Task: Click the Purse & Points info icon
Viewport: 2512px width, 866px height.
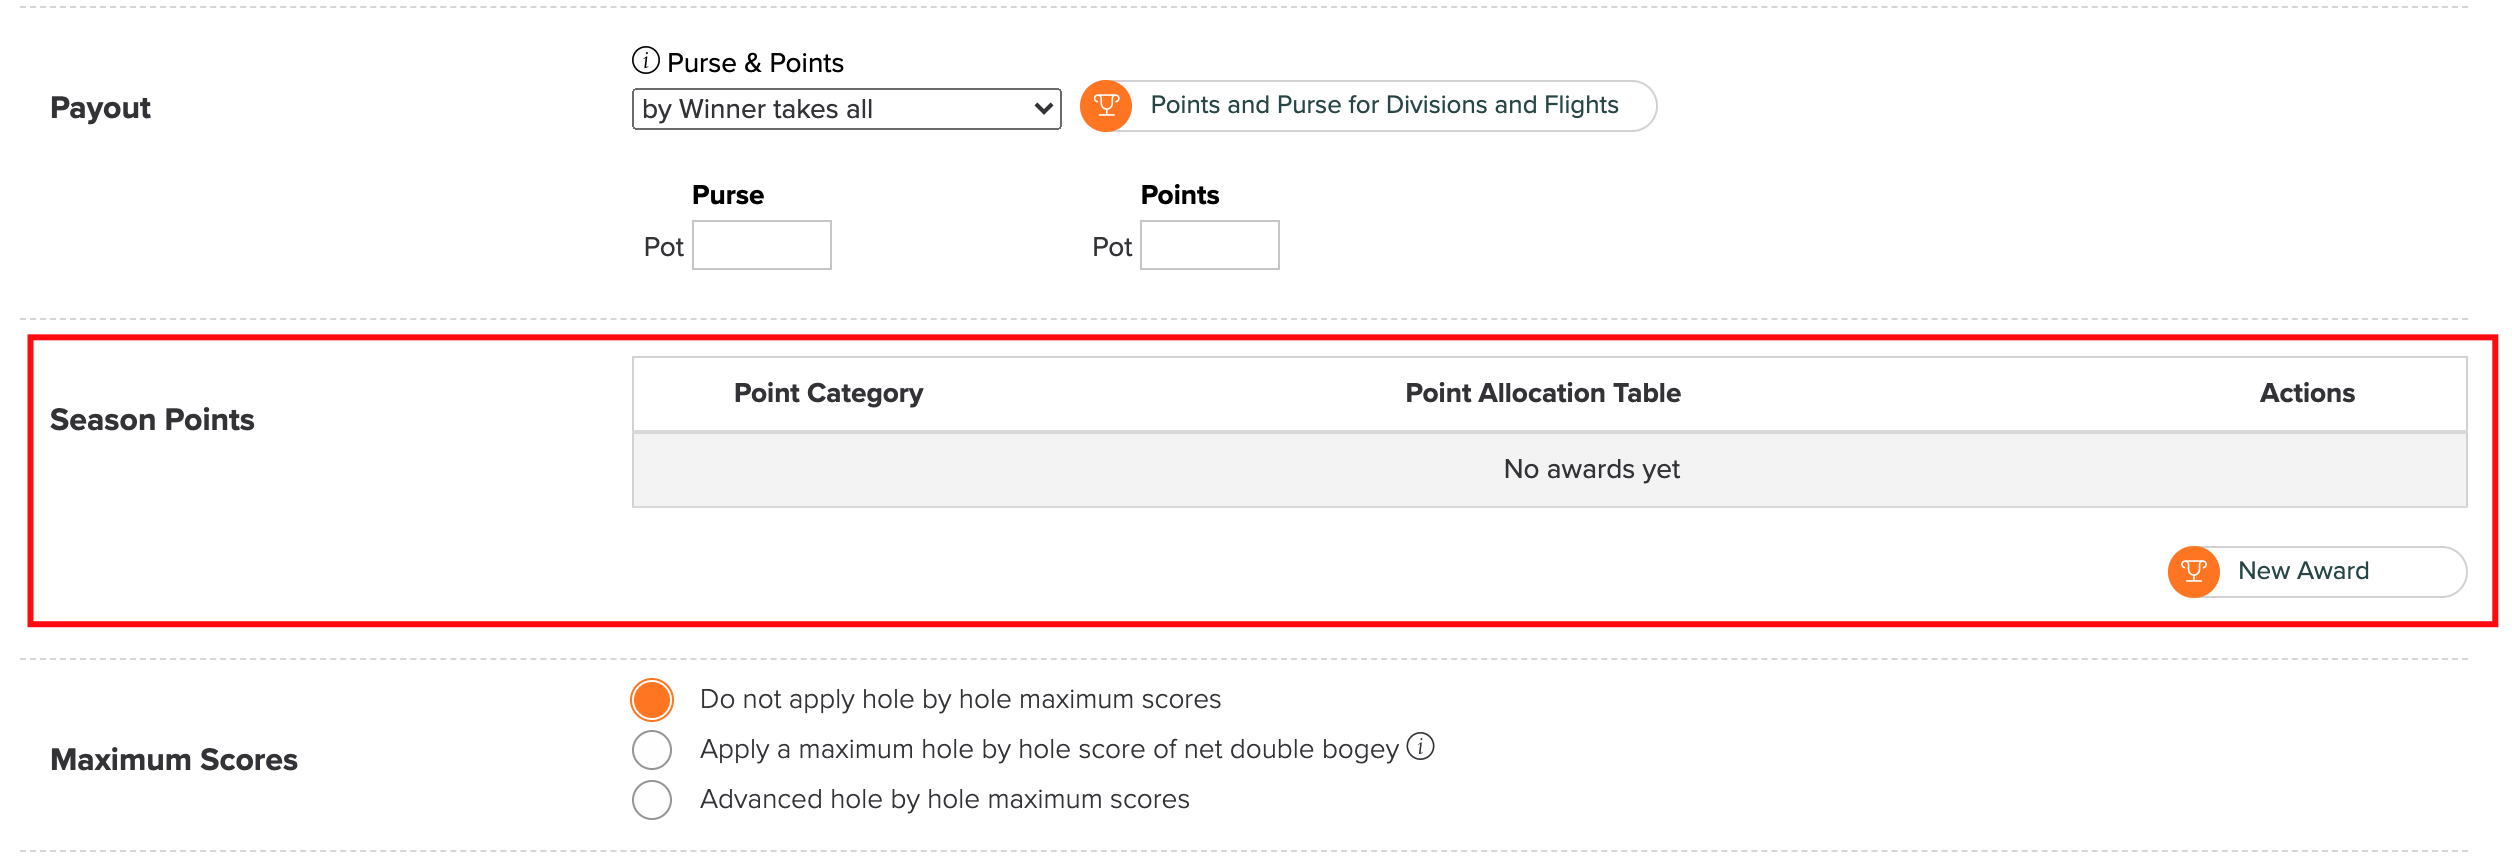Action: tap(646, 61)
